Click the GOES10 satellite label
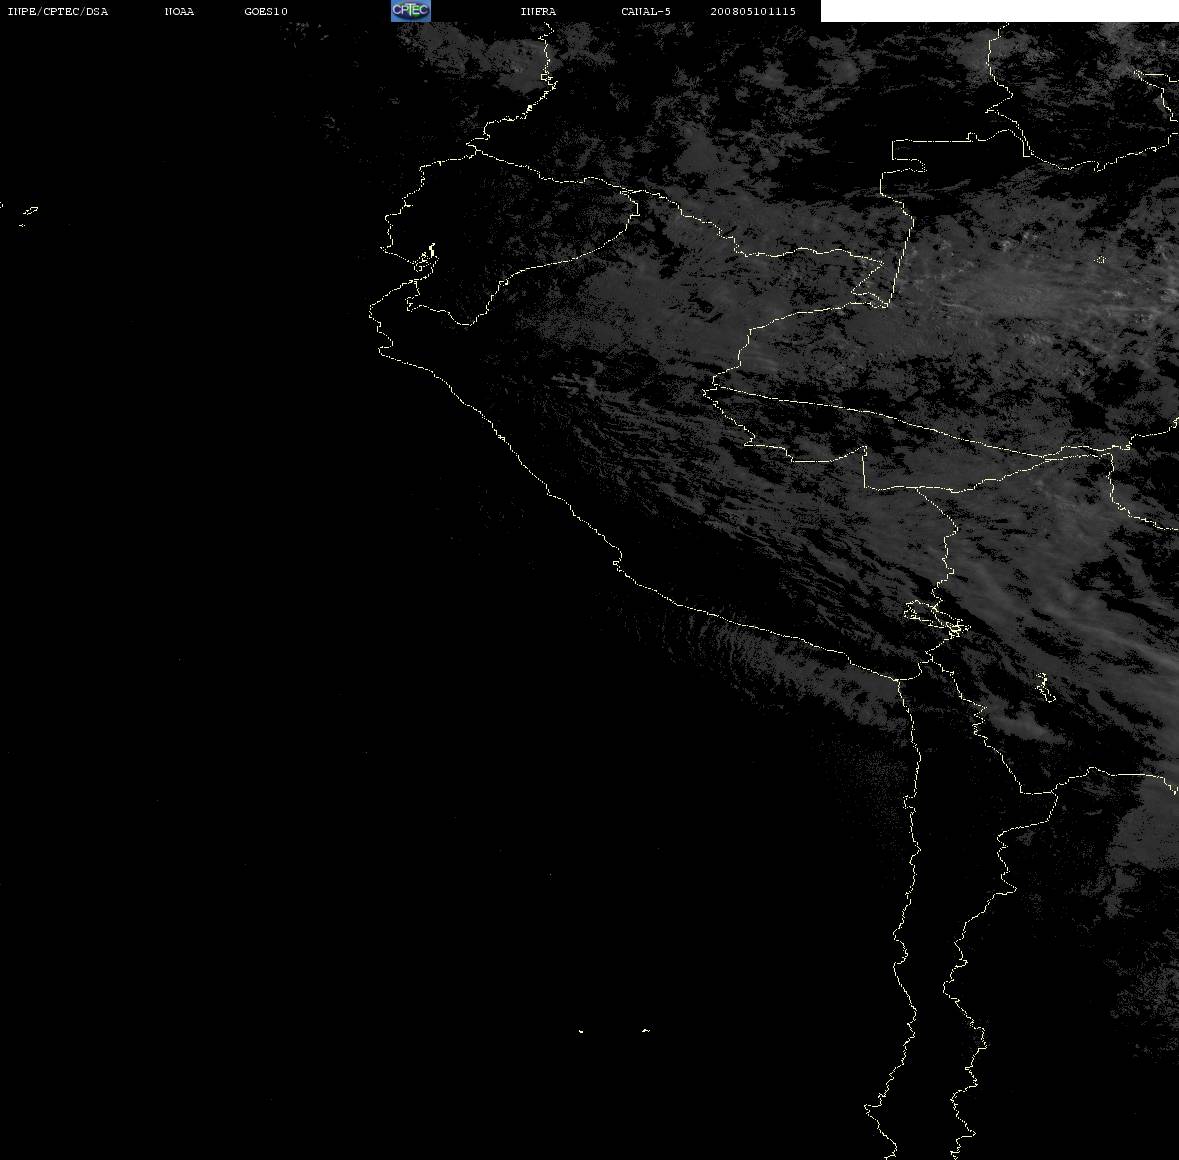The image size is (1179, 1160). pos(266,11)
